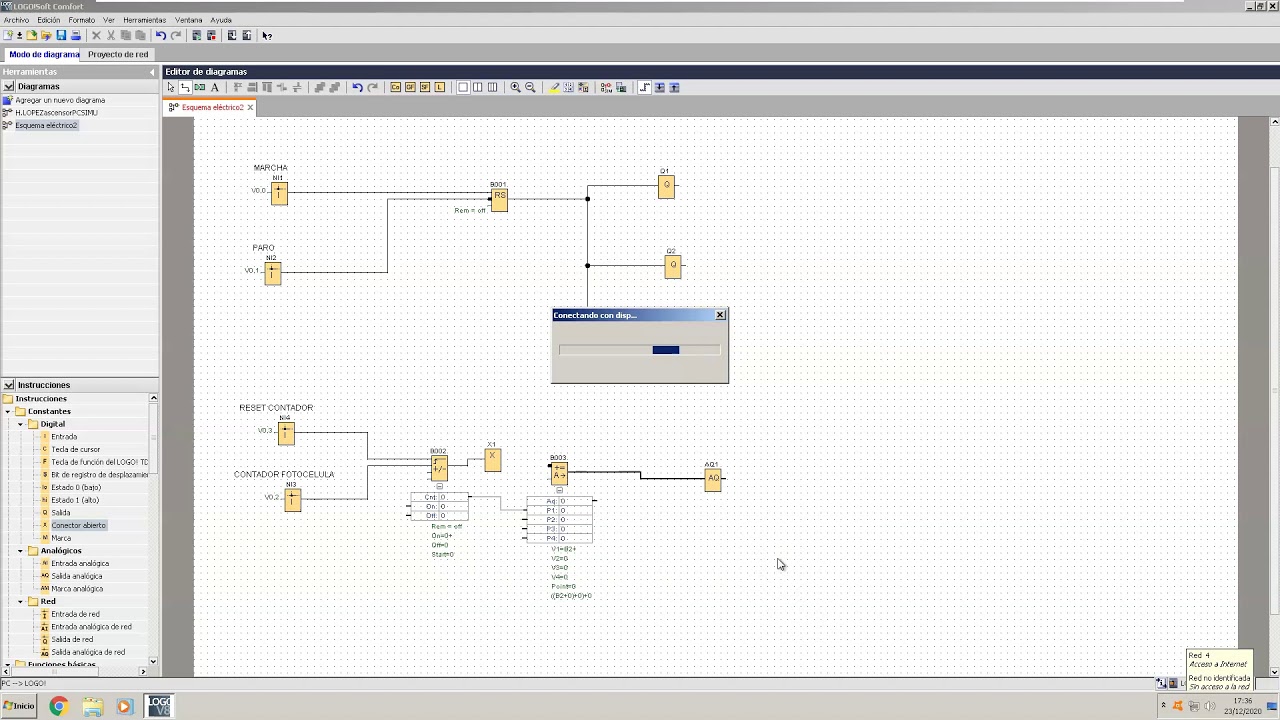Viewport: 1280px width, 720px height.
Task: Open the Formato menu
Action: pyautogui.click(x=82, y=20)
